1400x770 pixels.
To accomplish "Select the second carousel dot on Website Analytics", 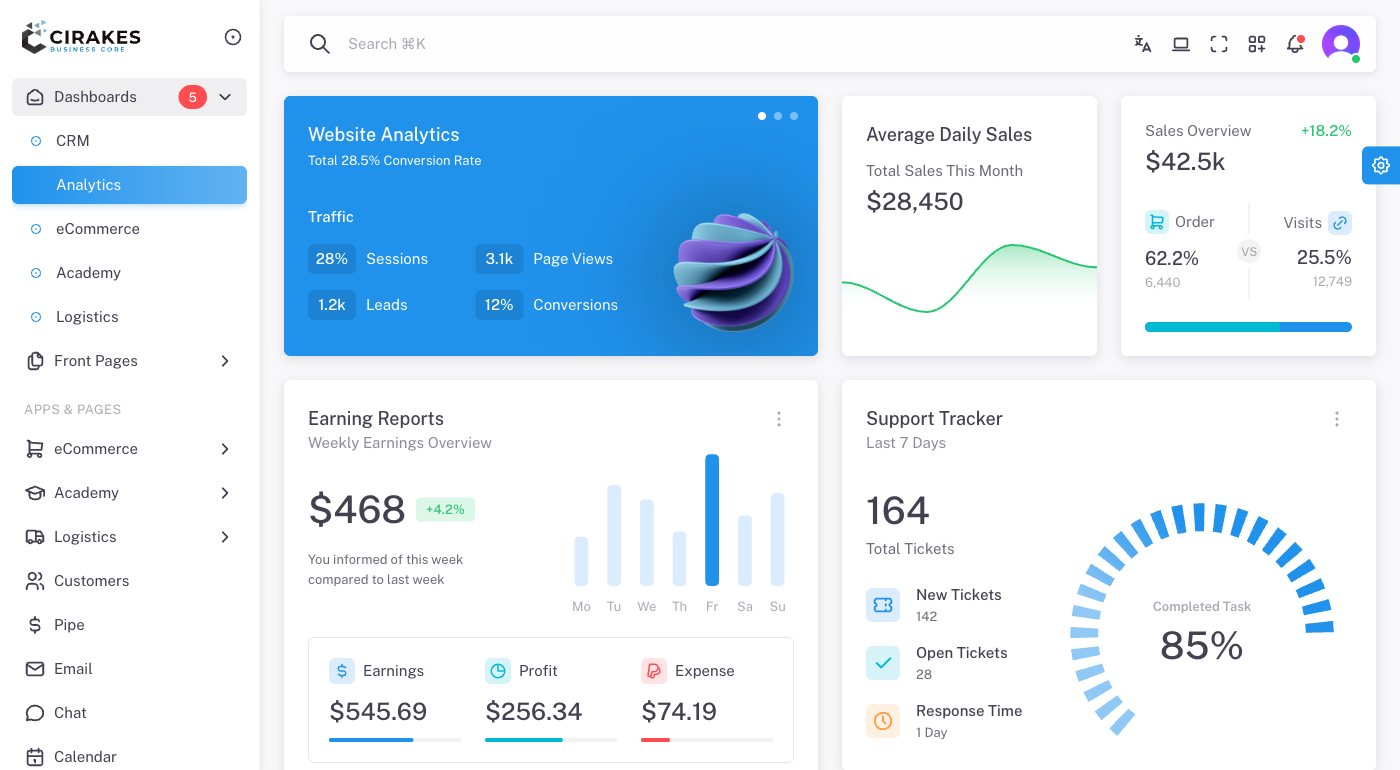I will click(x=777, y=116).
